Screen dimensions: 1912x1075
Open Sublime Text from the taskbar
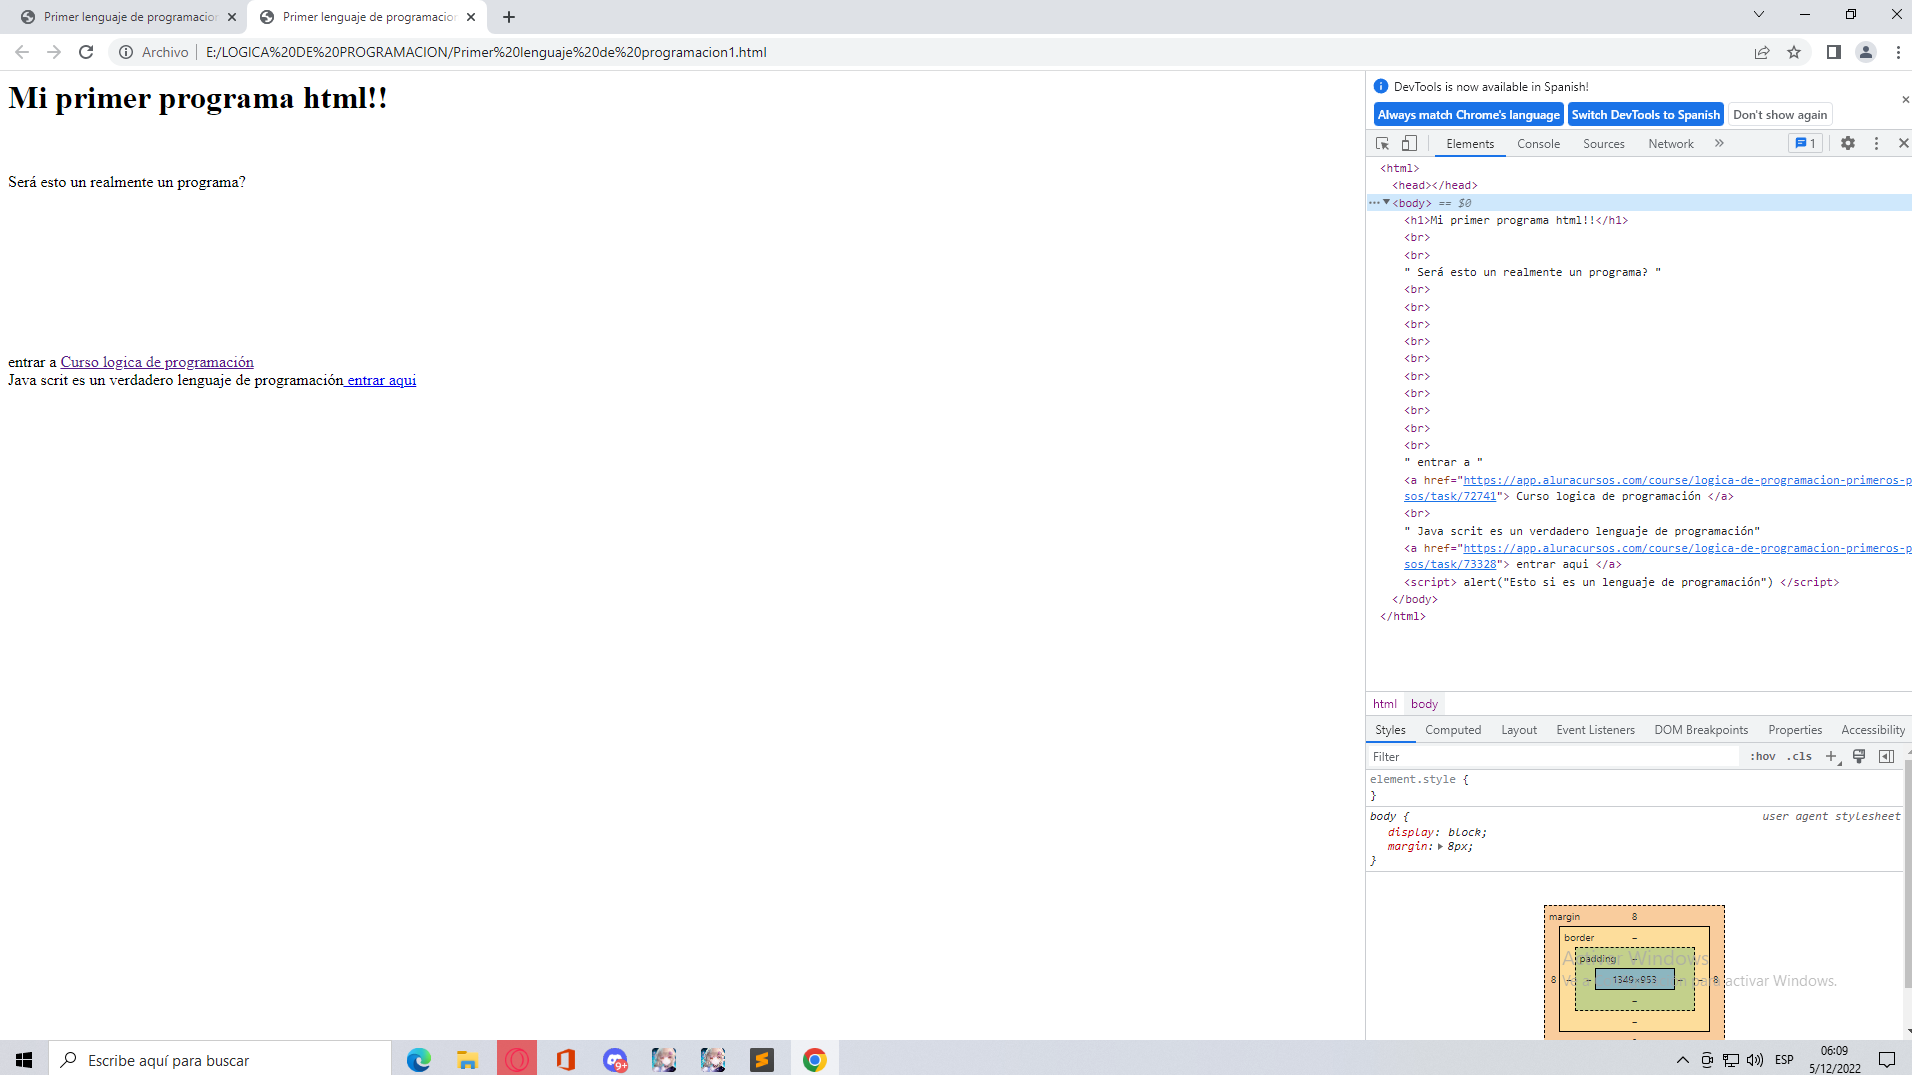click(x=762, y=1059)
